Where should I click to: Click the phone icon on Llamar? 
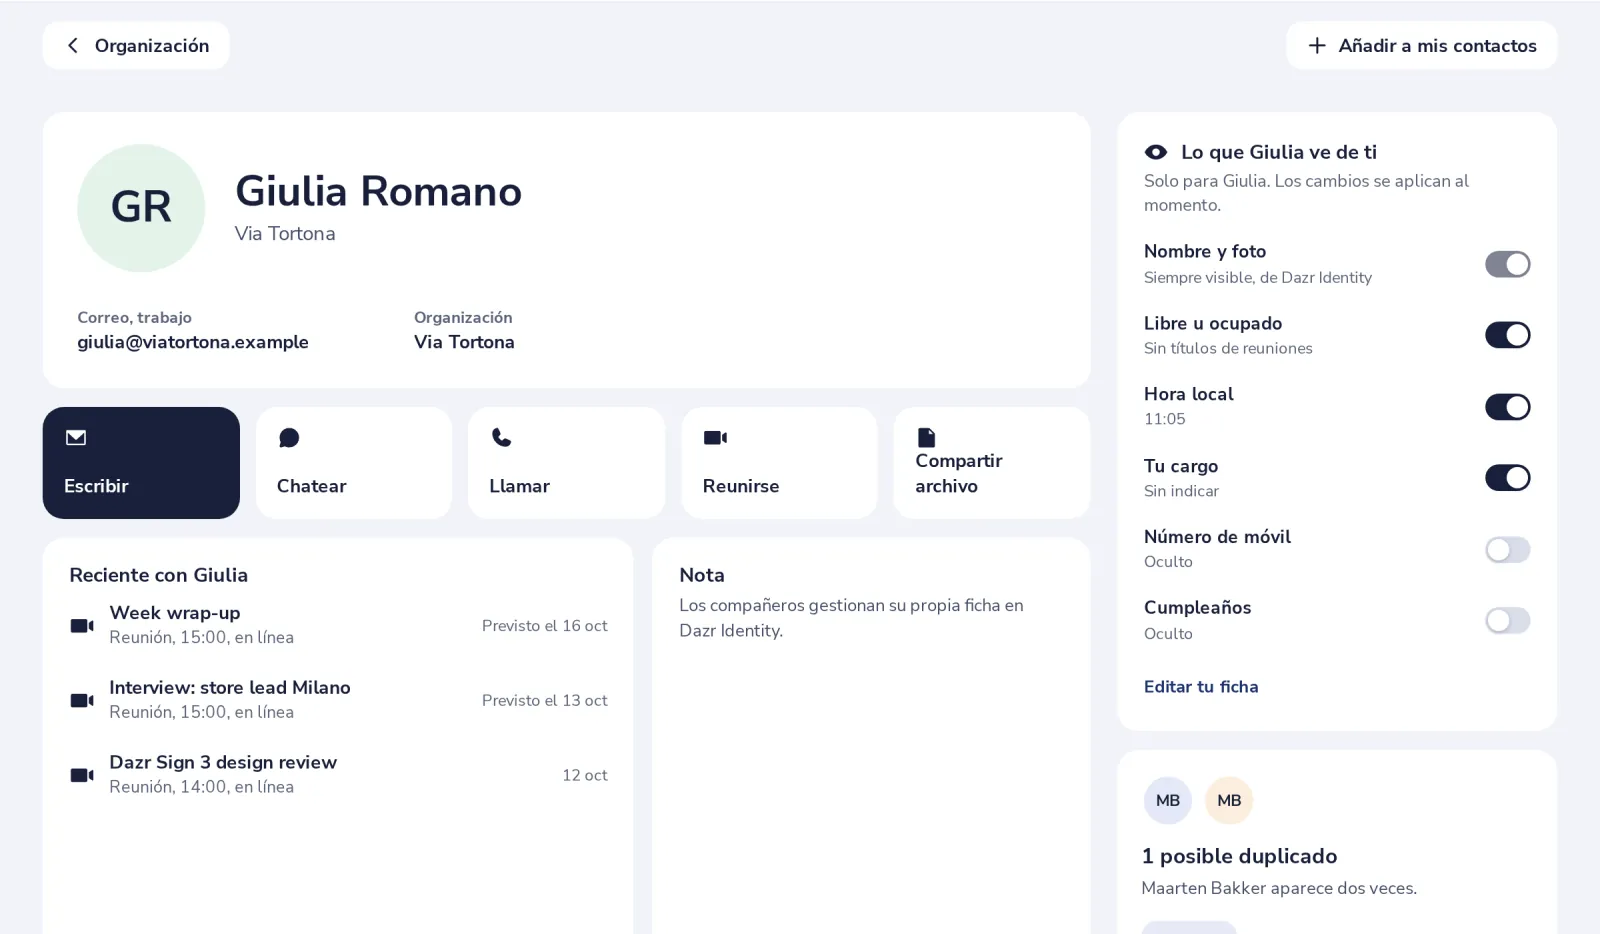[x=502, y=437]
